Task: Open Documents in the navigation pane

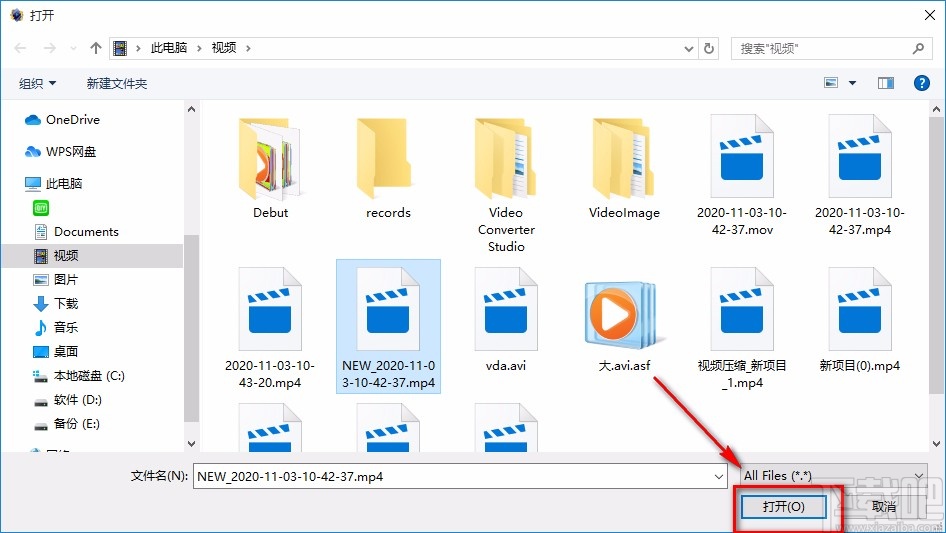Action: pos(76,232)
